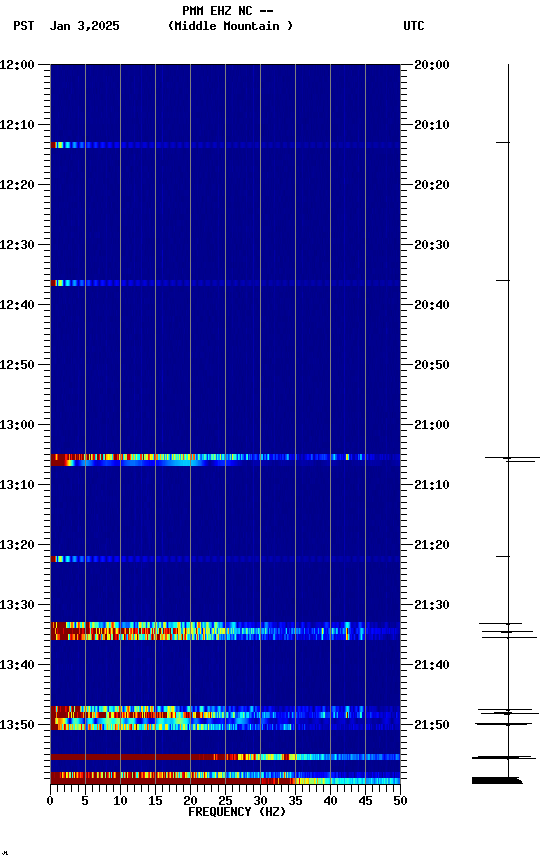Click the 'PST' timezone label

(x=24, y=26)
